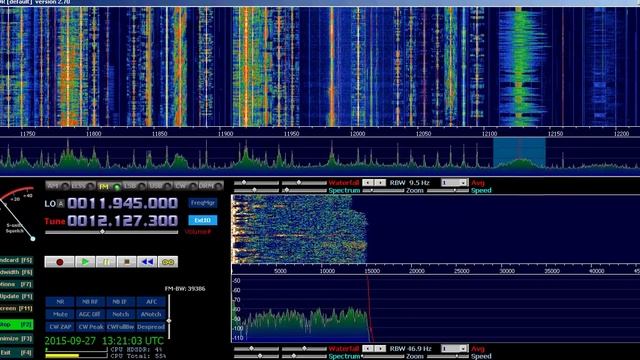This screenshot has height=360, width=640.
Task: Toggle ANotch auto notch button
Action: click(x=151, y=314)
